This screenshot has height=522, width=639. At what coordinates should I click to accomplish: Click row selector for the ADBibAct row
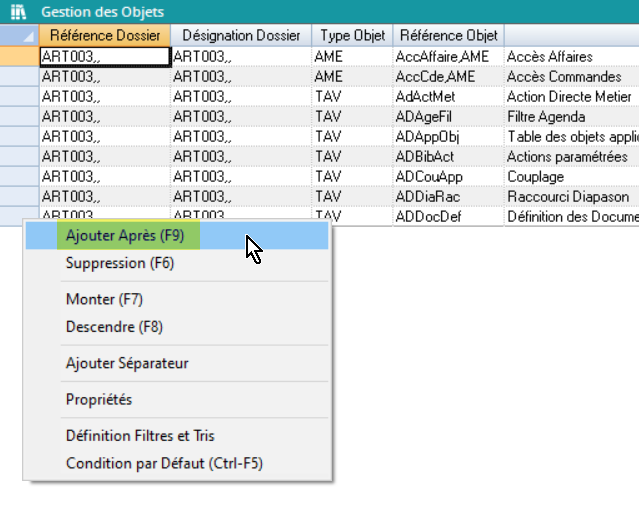[x=19, y=157]
